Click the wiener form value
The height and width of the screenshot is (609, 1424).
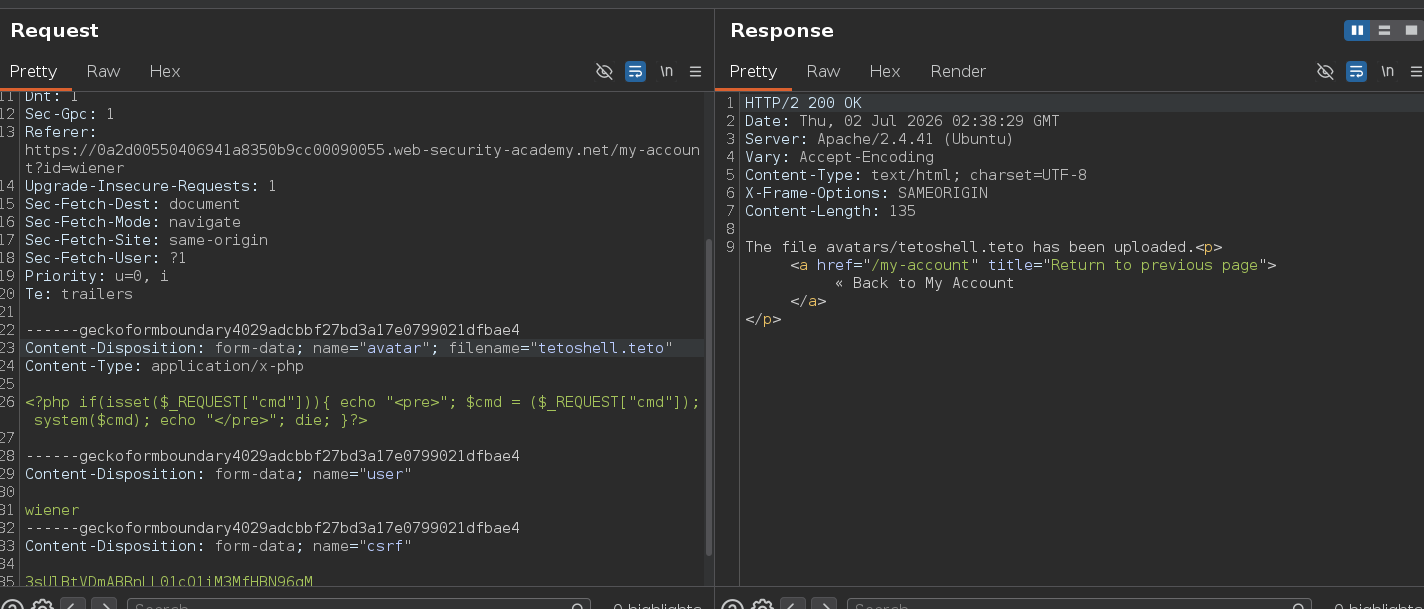[51, 510]
